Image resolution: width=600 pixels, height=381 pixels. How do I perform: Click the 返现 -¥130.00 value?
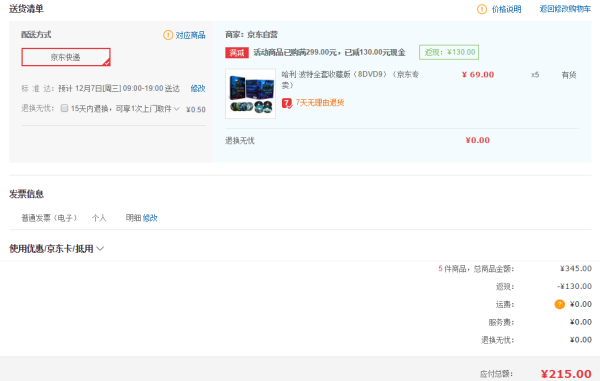click(574, 286)
